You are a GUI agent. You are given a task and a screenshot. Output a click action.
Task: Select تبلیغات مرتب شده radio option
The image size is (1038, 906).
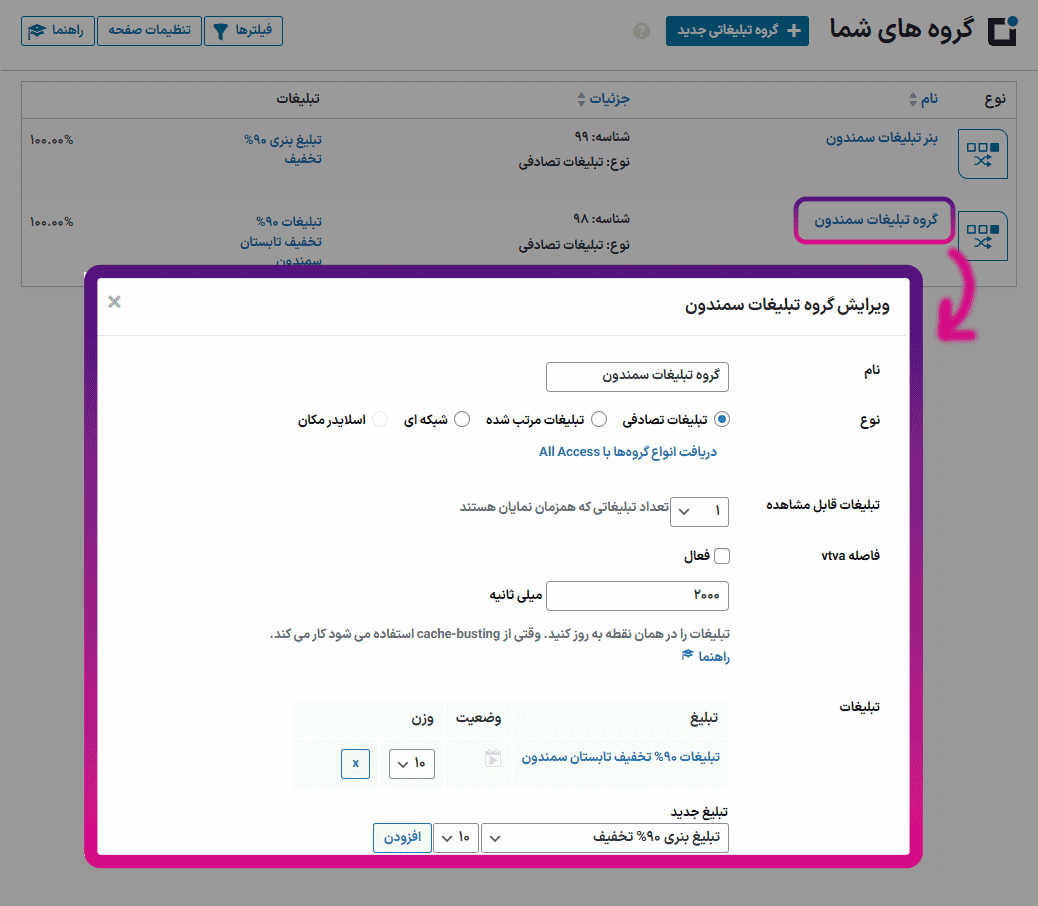click(599, 420)
